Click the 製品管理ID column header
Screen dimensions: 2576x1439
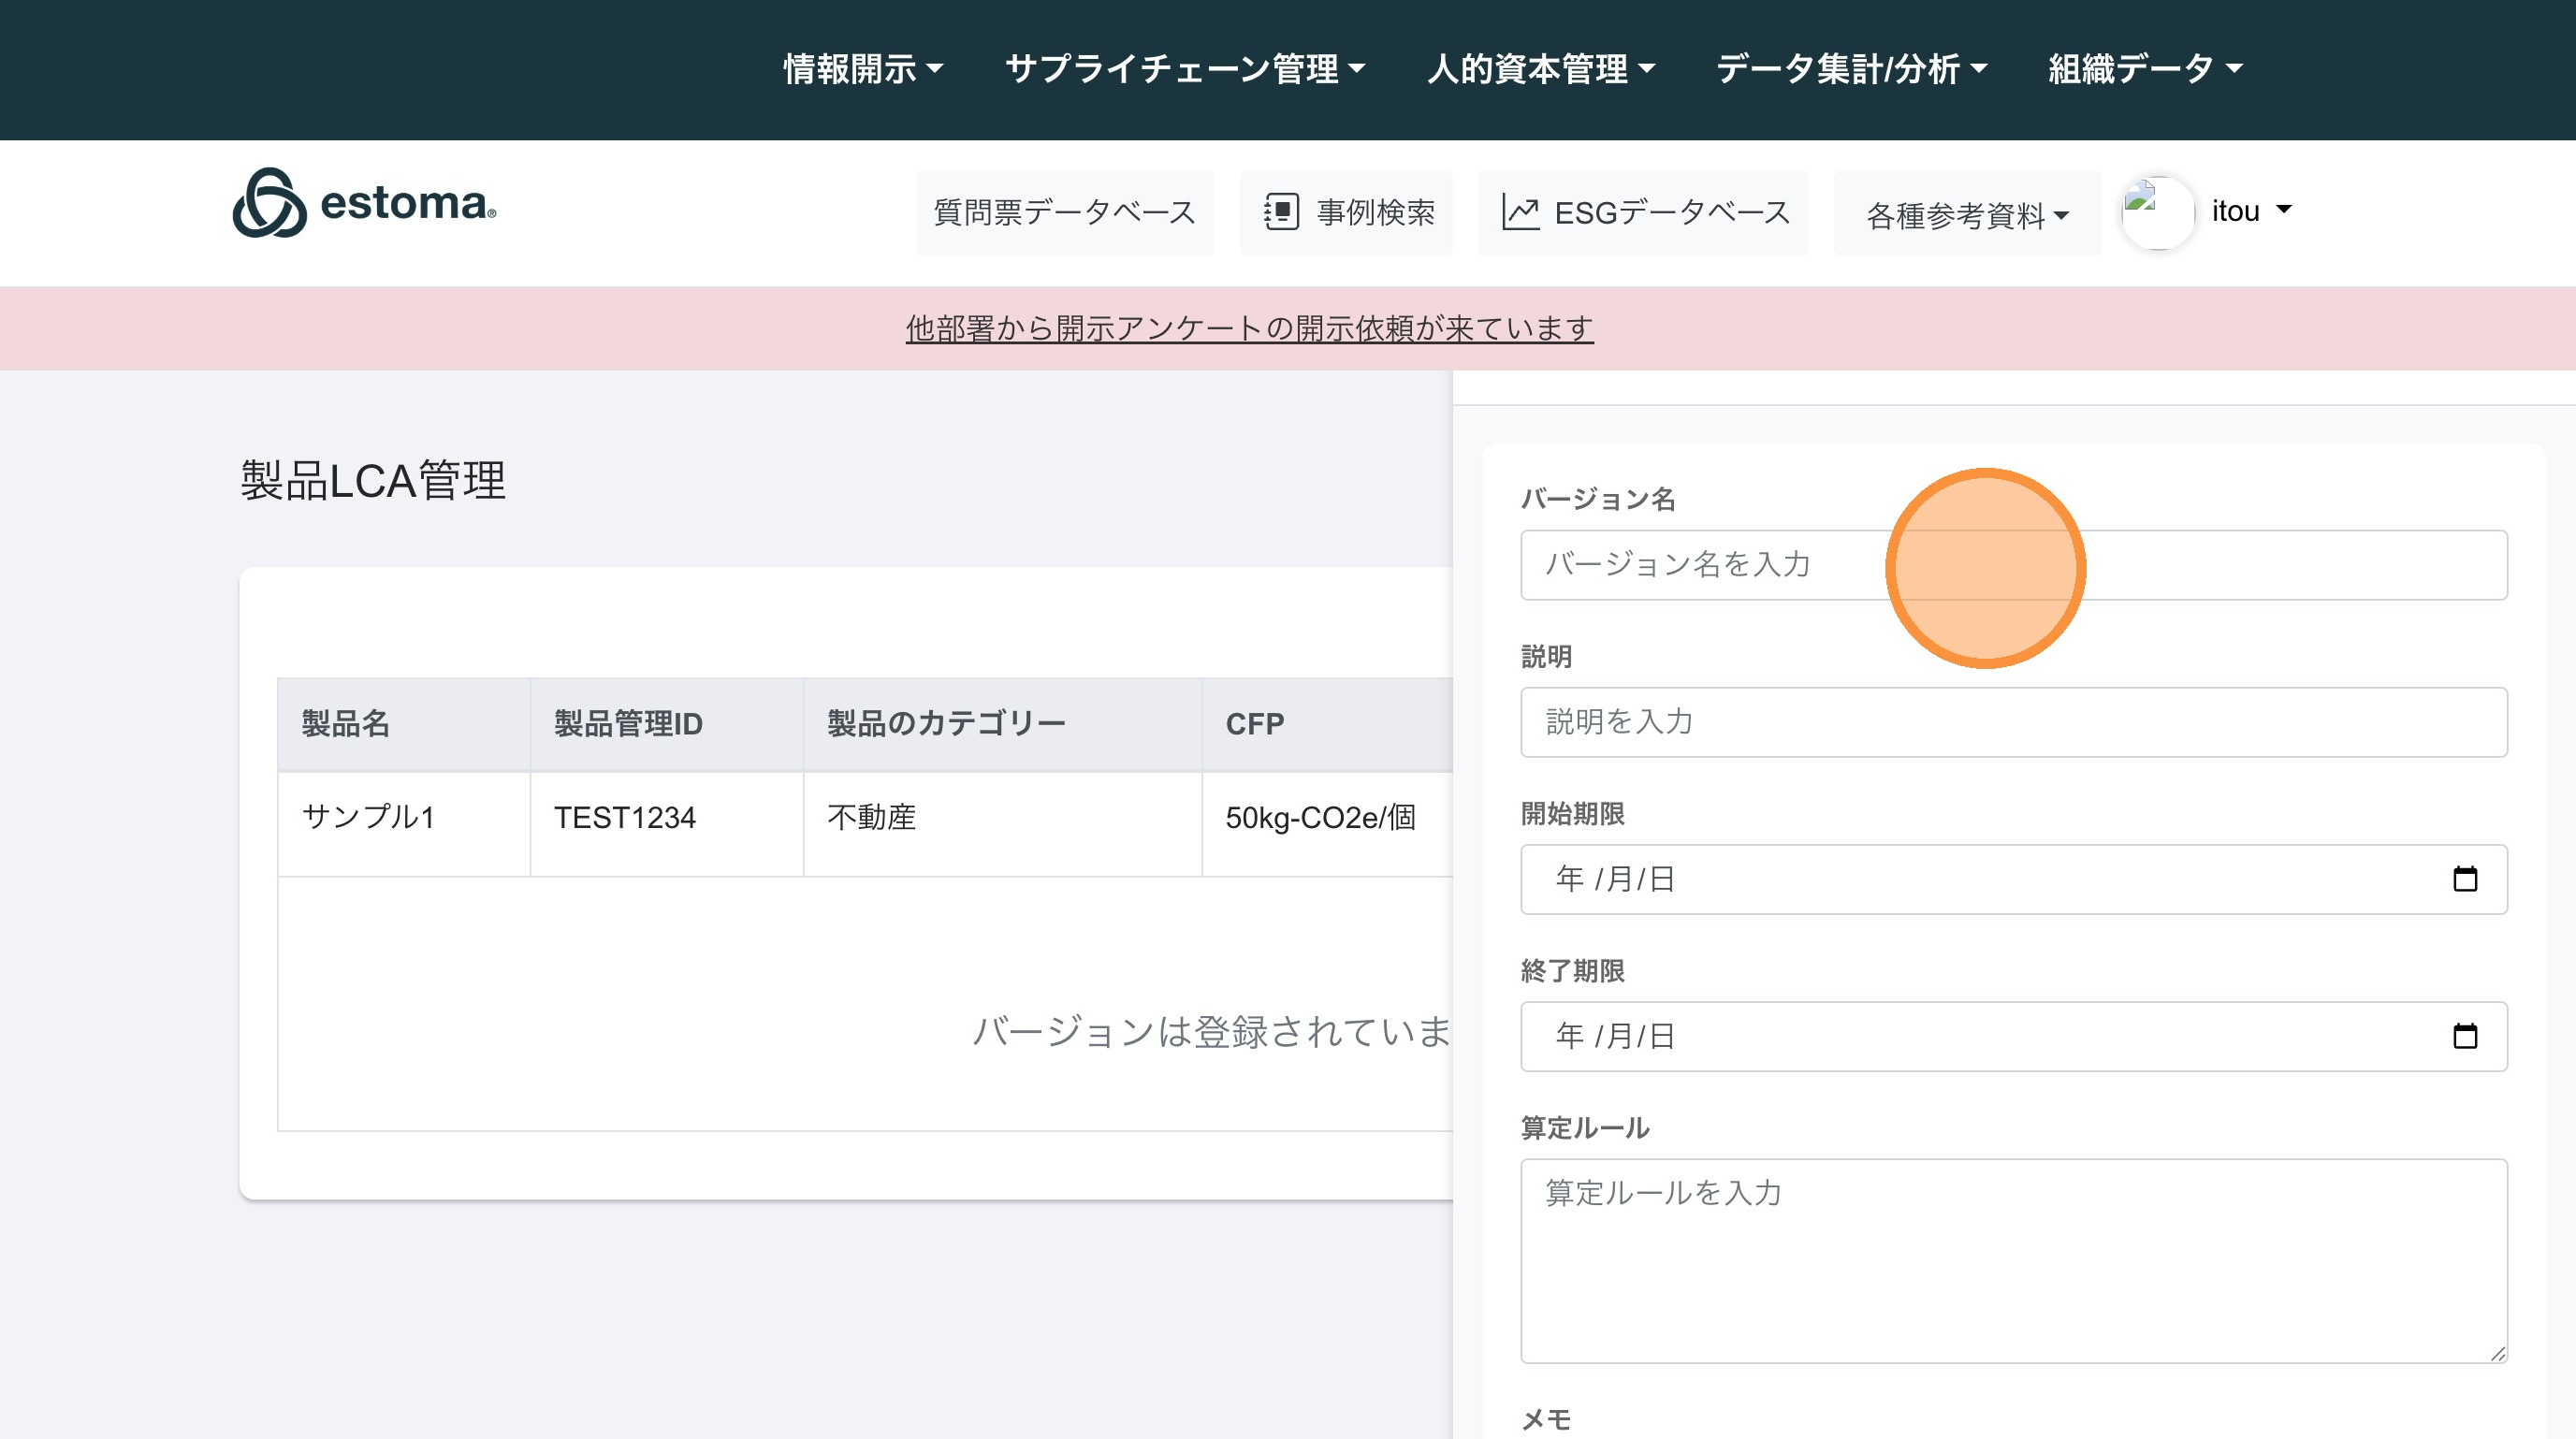[628, 724]
